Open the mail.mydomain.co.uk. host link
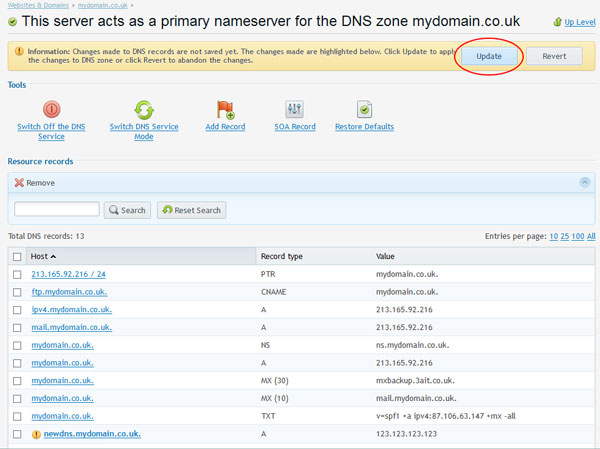This screenshot has height=449, width=600. click(72, 327)
